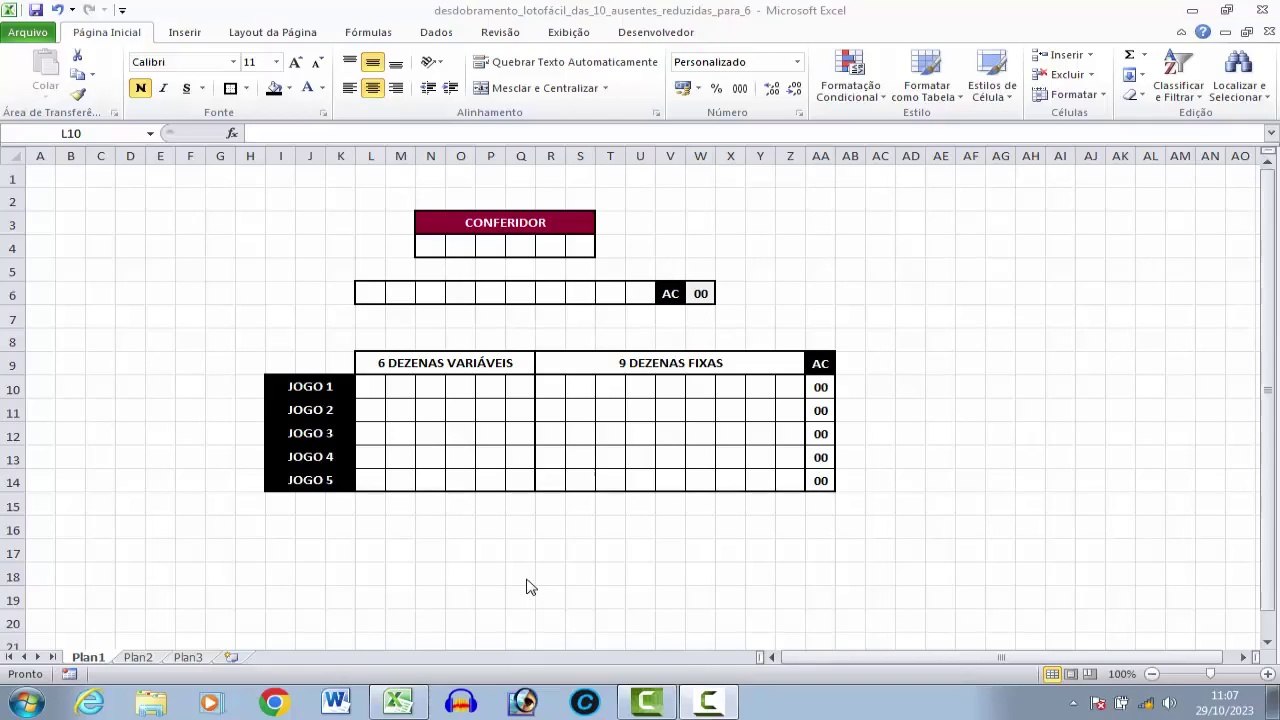Viewport: 1280px width, 720px height.
Task: Toggle italic formatting
Action: [163, 88]
